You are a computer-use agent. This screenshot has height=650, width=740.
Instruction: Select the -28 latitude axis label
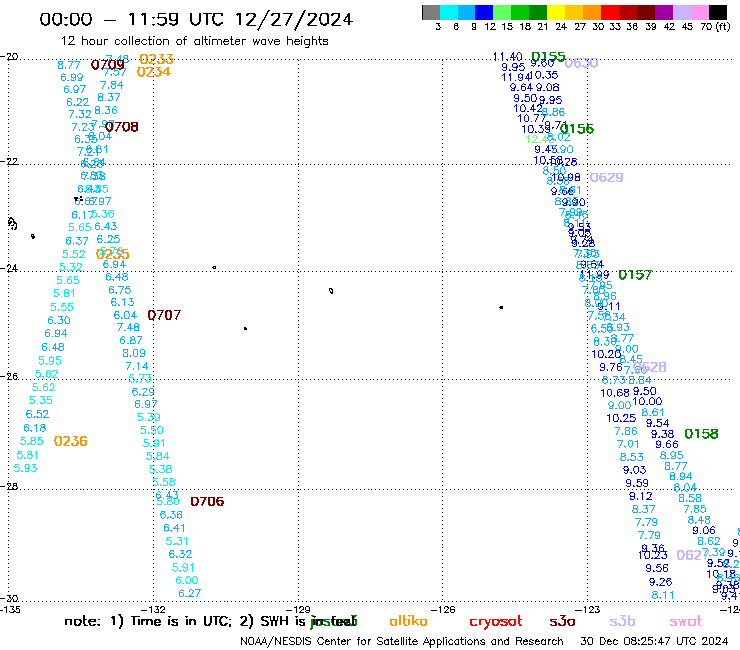pos(9,486)
